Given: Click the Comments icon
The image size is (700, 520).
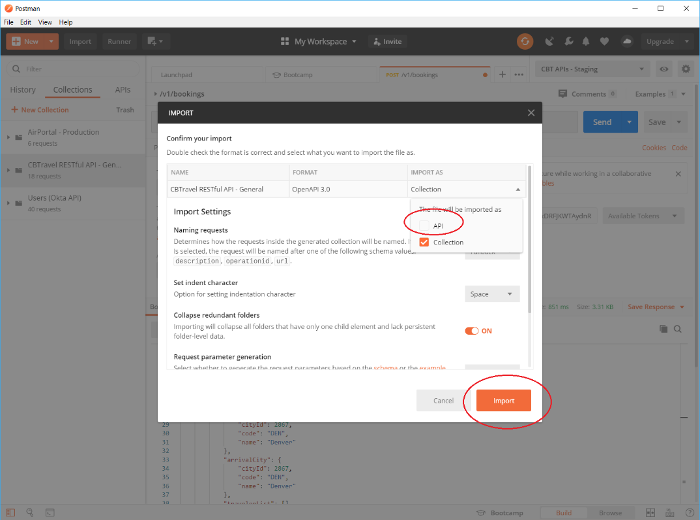Looking at the screenshot, I should (x=562, y=94).
